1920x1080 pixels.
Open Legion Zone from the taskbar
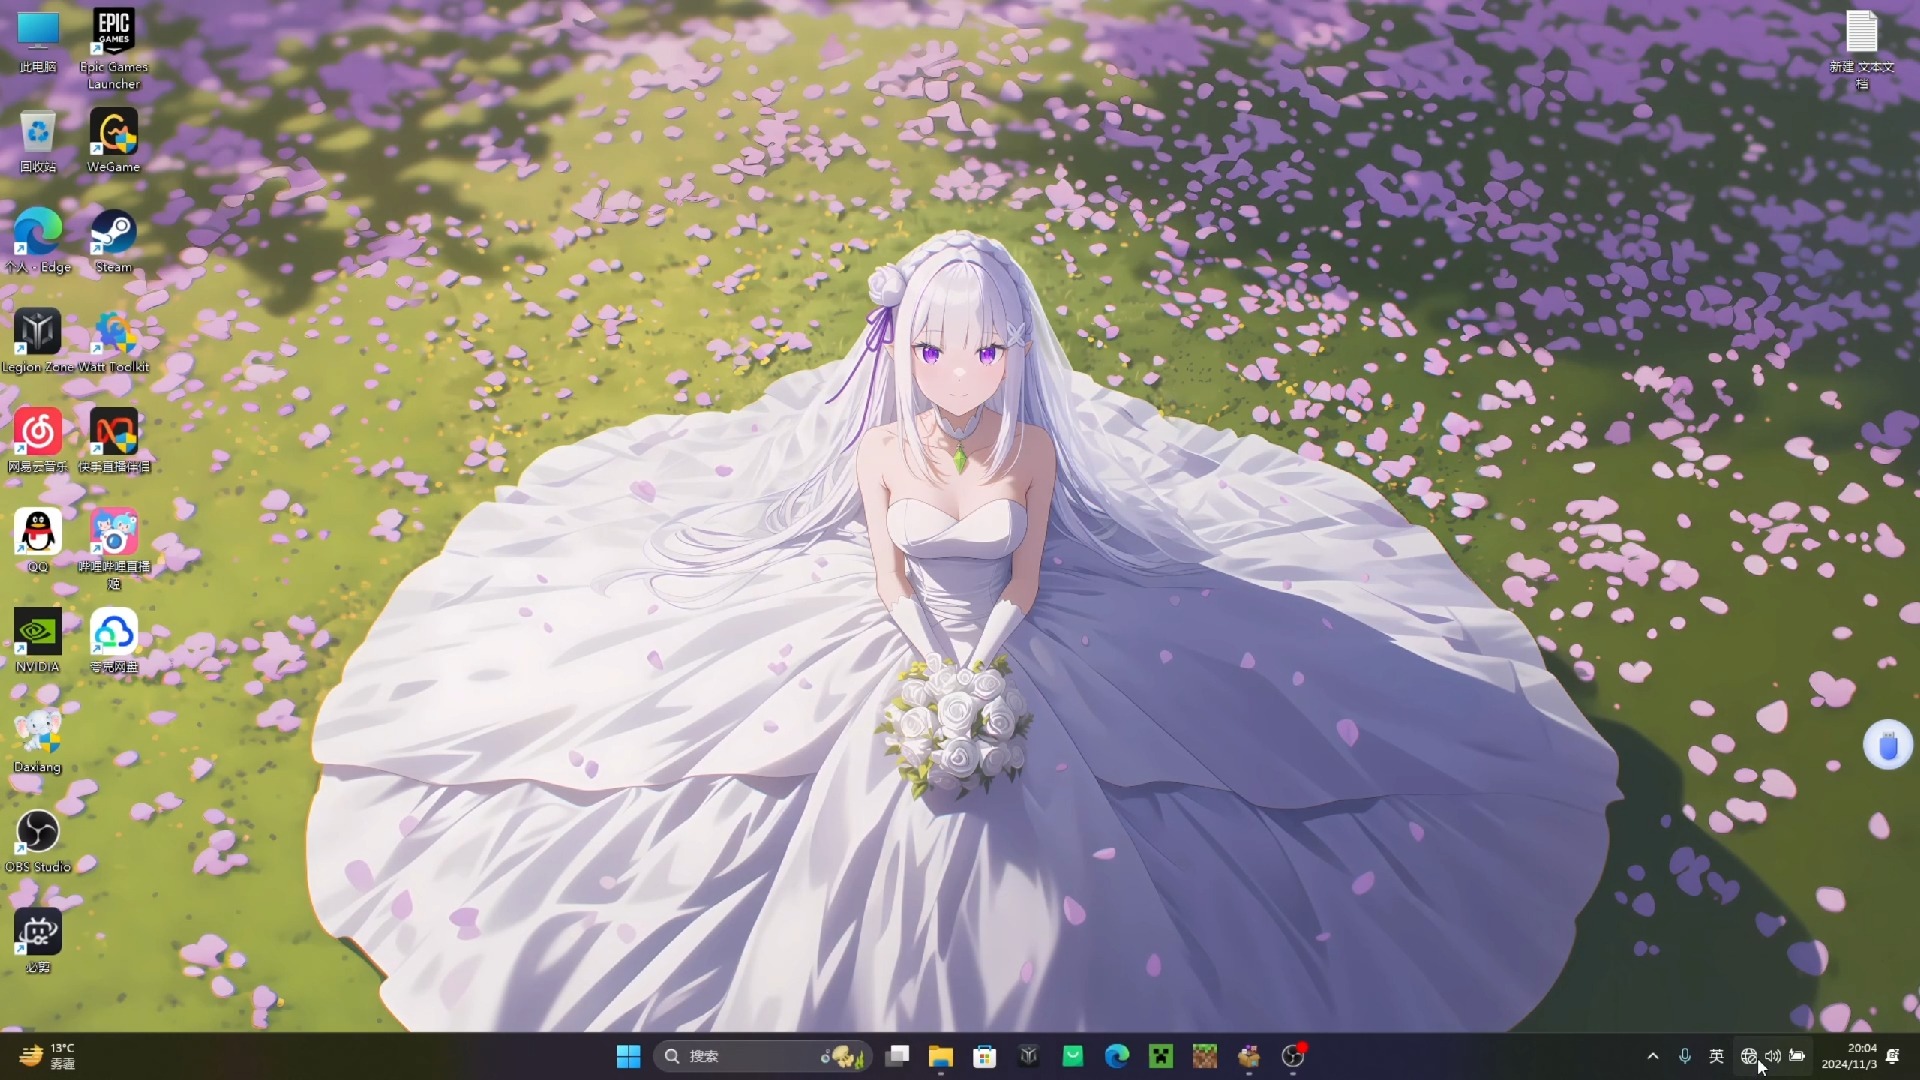pyautogui.click(x=1029, y=1056)
